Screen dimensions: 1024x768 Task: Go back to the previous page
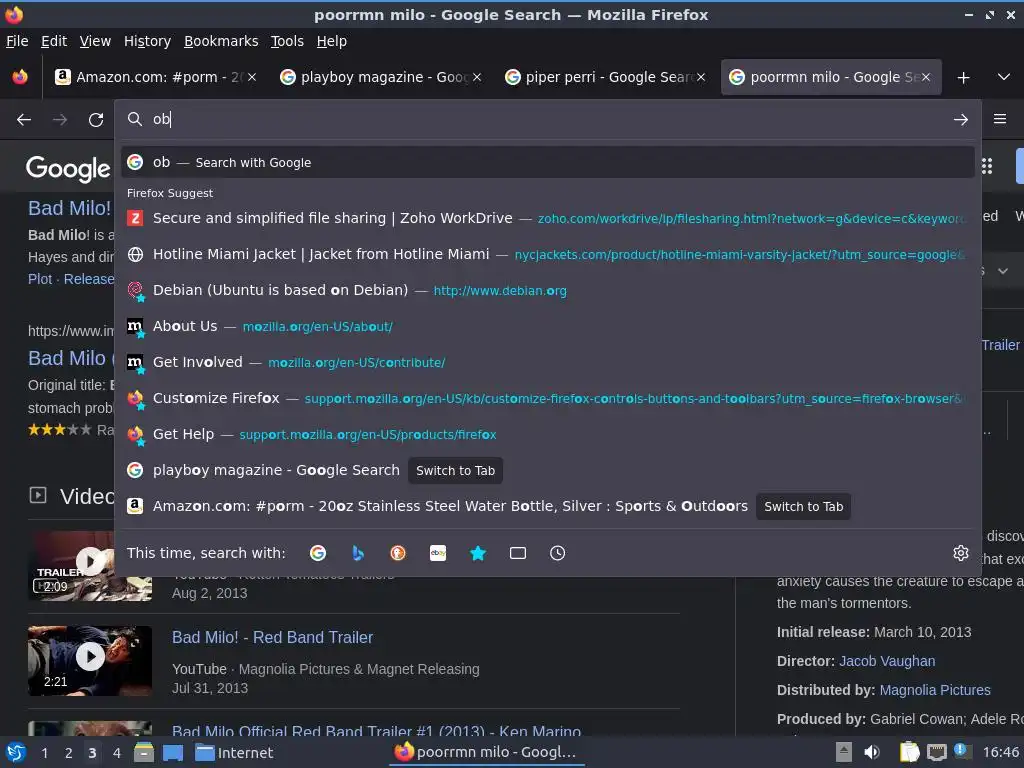click(x=24, y=120)
